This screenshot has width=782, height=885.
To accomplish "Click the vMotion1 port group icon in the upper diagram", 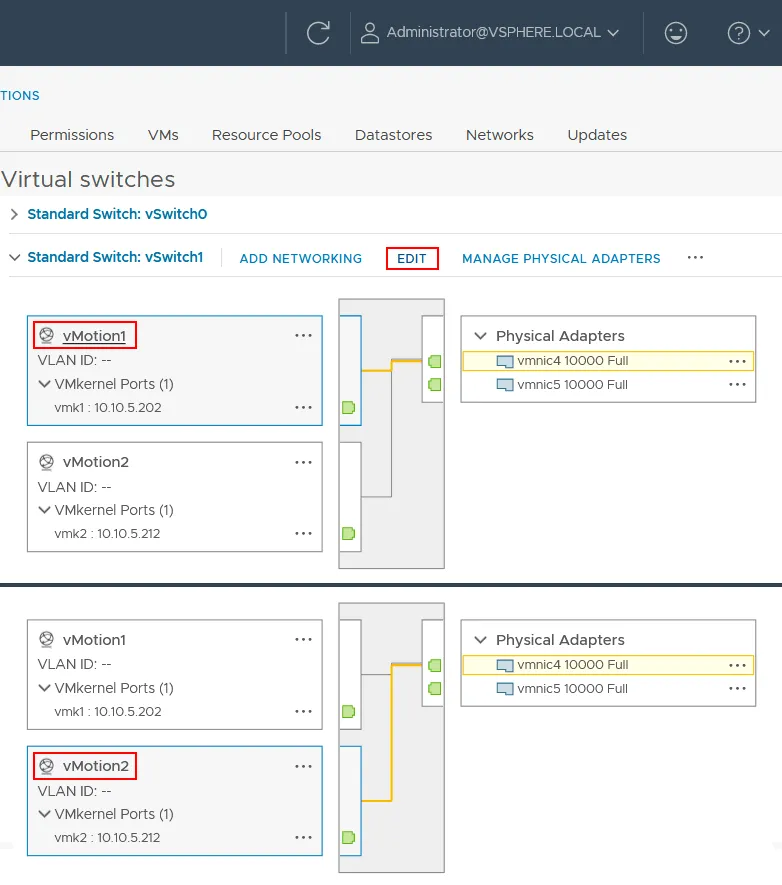I will click(46, 336).
